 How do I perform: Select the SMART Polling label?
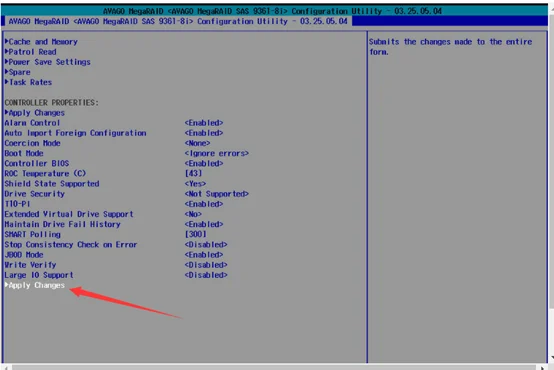pyautogui.click(x=33, y=234)
